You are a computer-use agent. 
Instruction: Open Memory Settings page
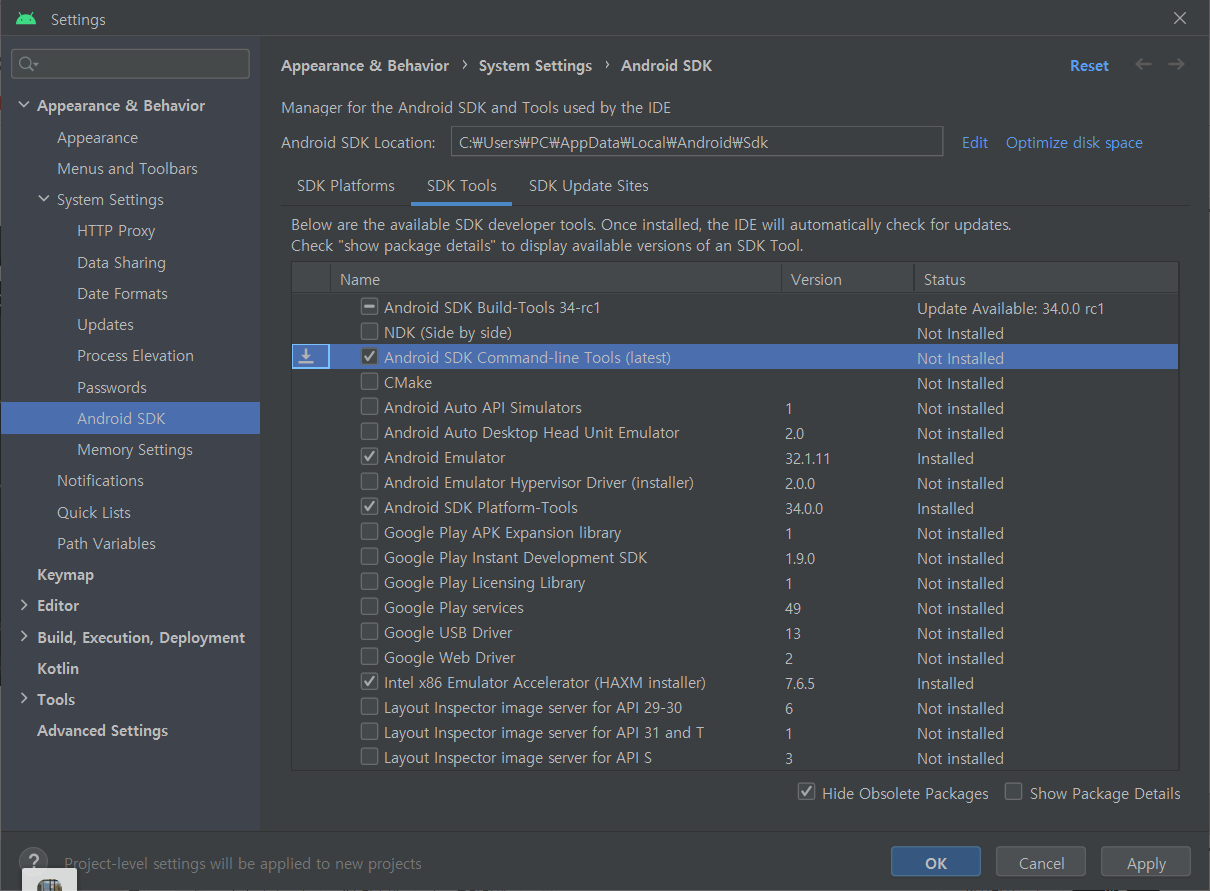pyautogui.click(x=135, y=449)
